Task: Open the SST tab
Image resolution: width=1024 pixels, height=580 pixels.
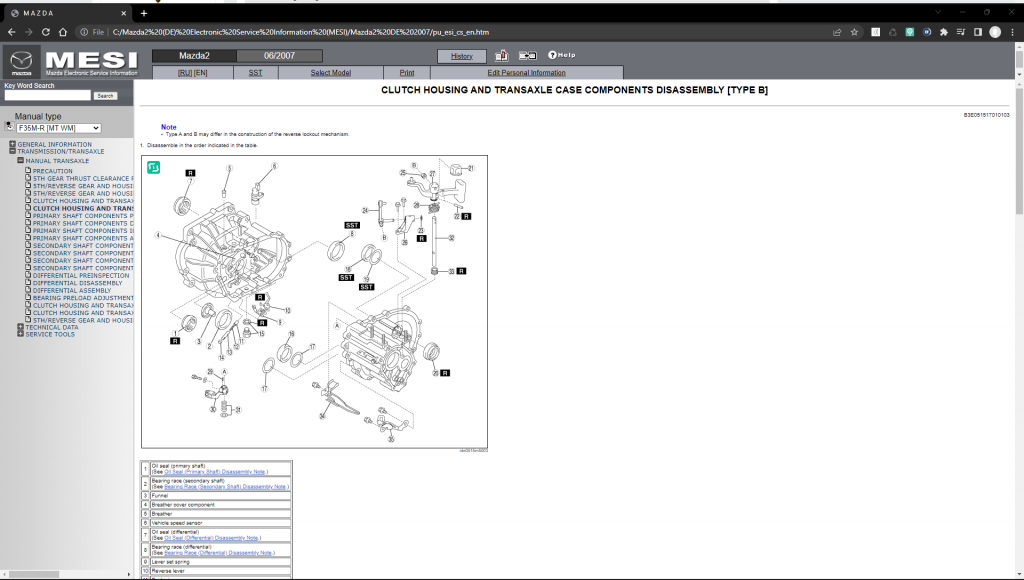Action: tap(255, 73)
